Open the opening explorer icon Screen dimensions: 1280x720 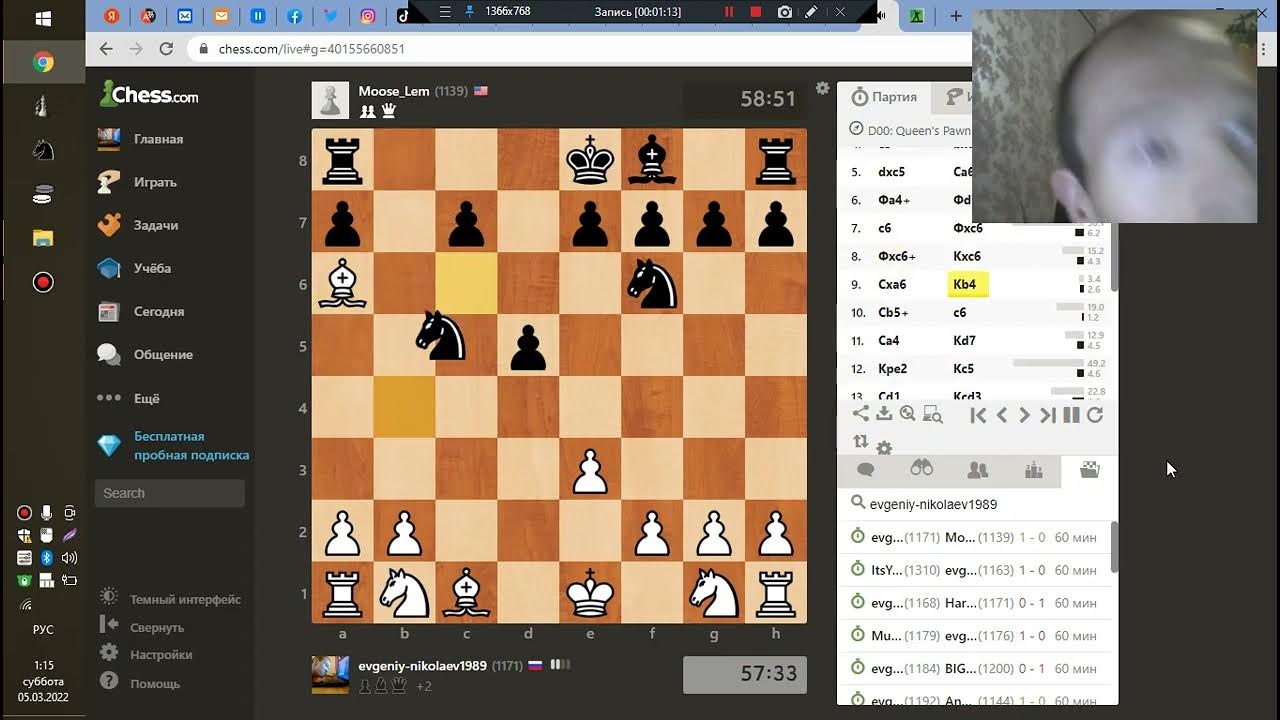click(x=932, y=414)
